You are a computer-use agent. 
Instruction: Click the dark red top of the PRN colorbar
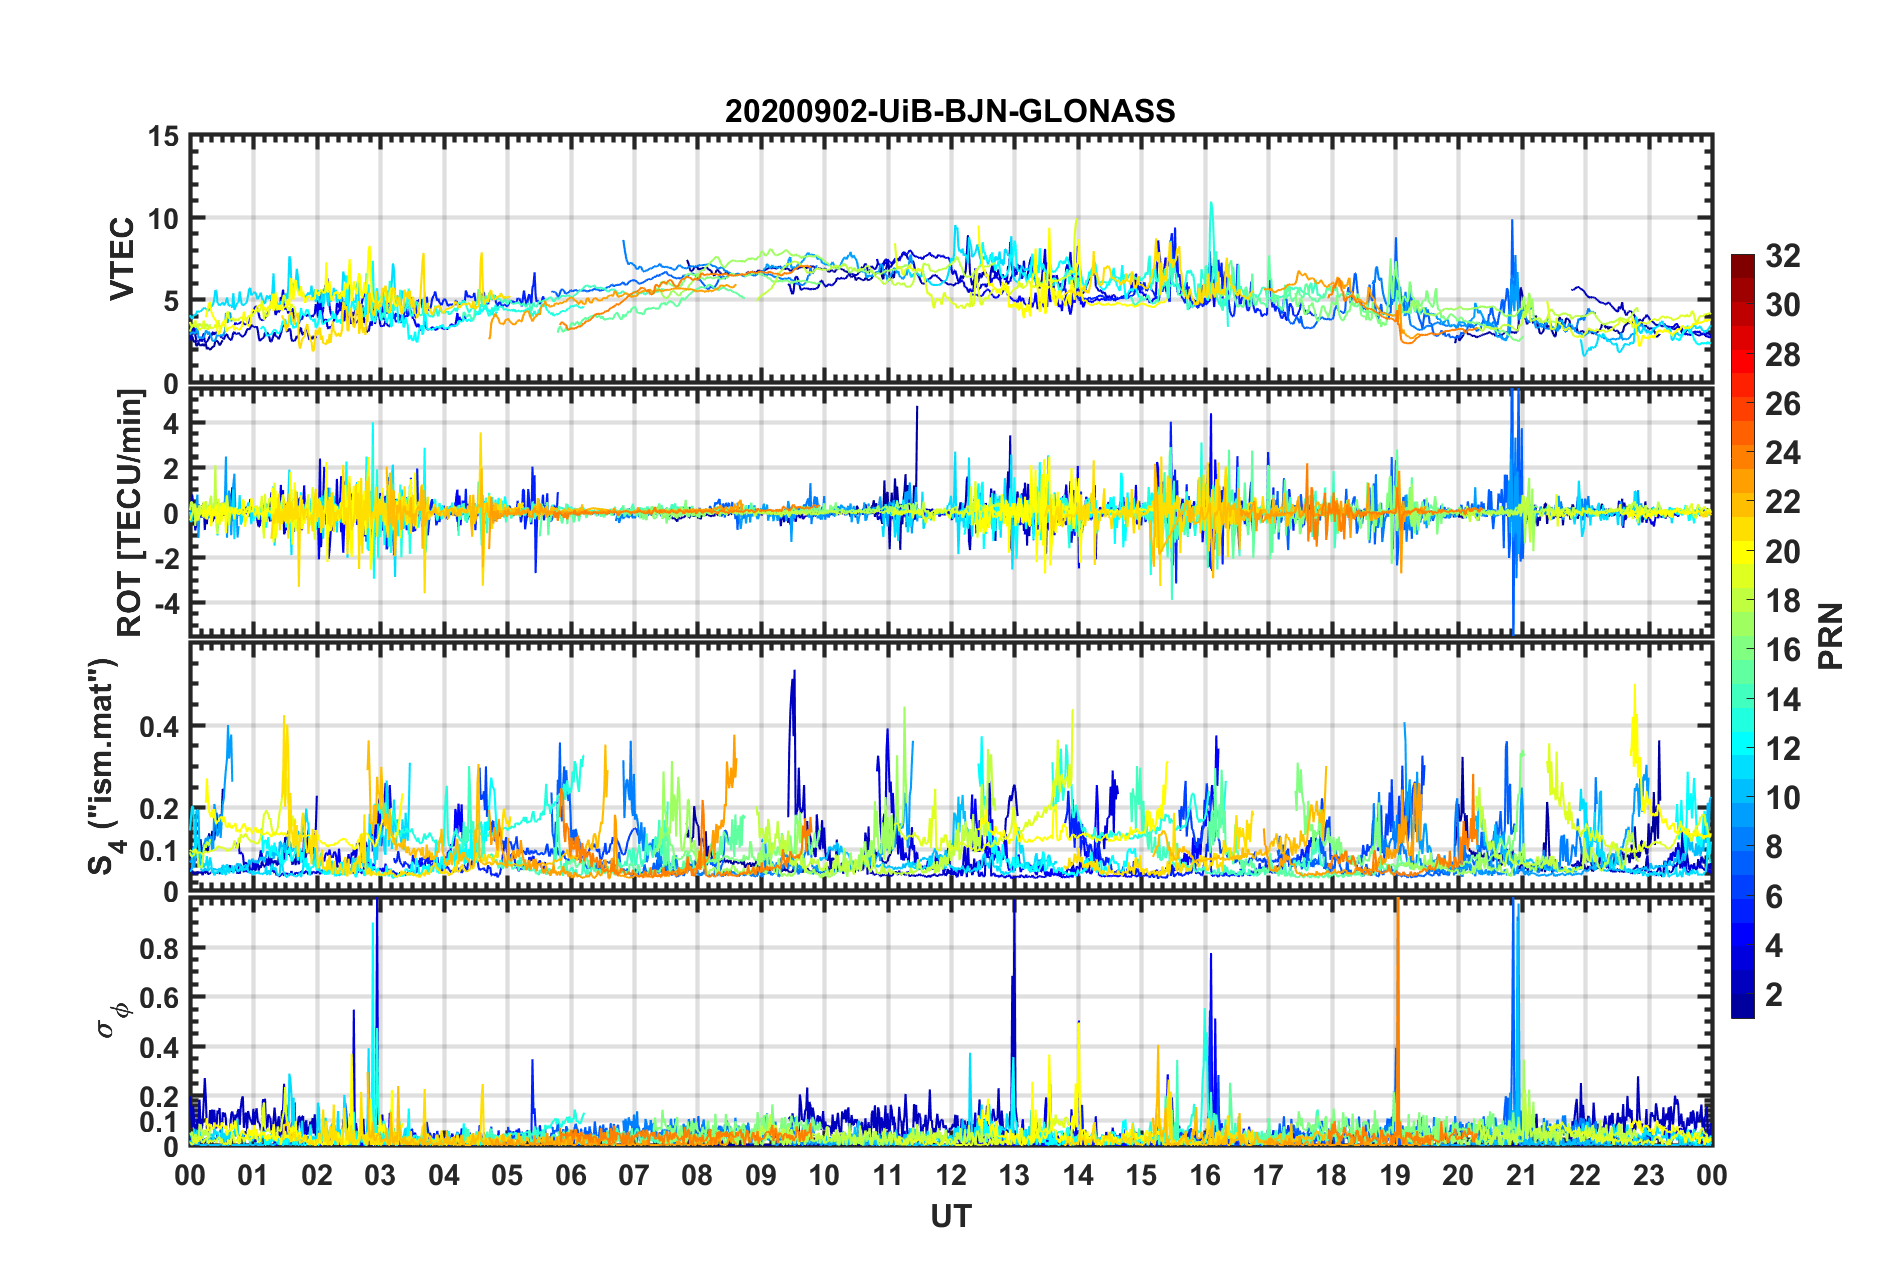[1743, 264]
